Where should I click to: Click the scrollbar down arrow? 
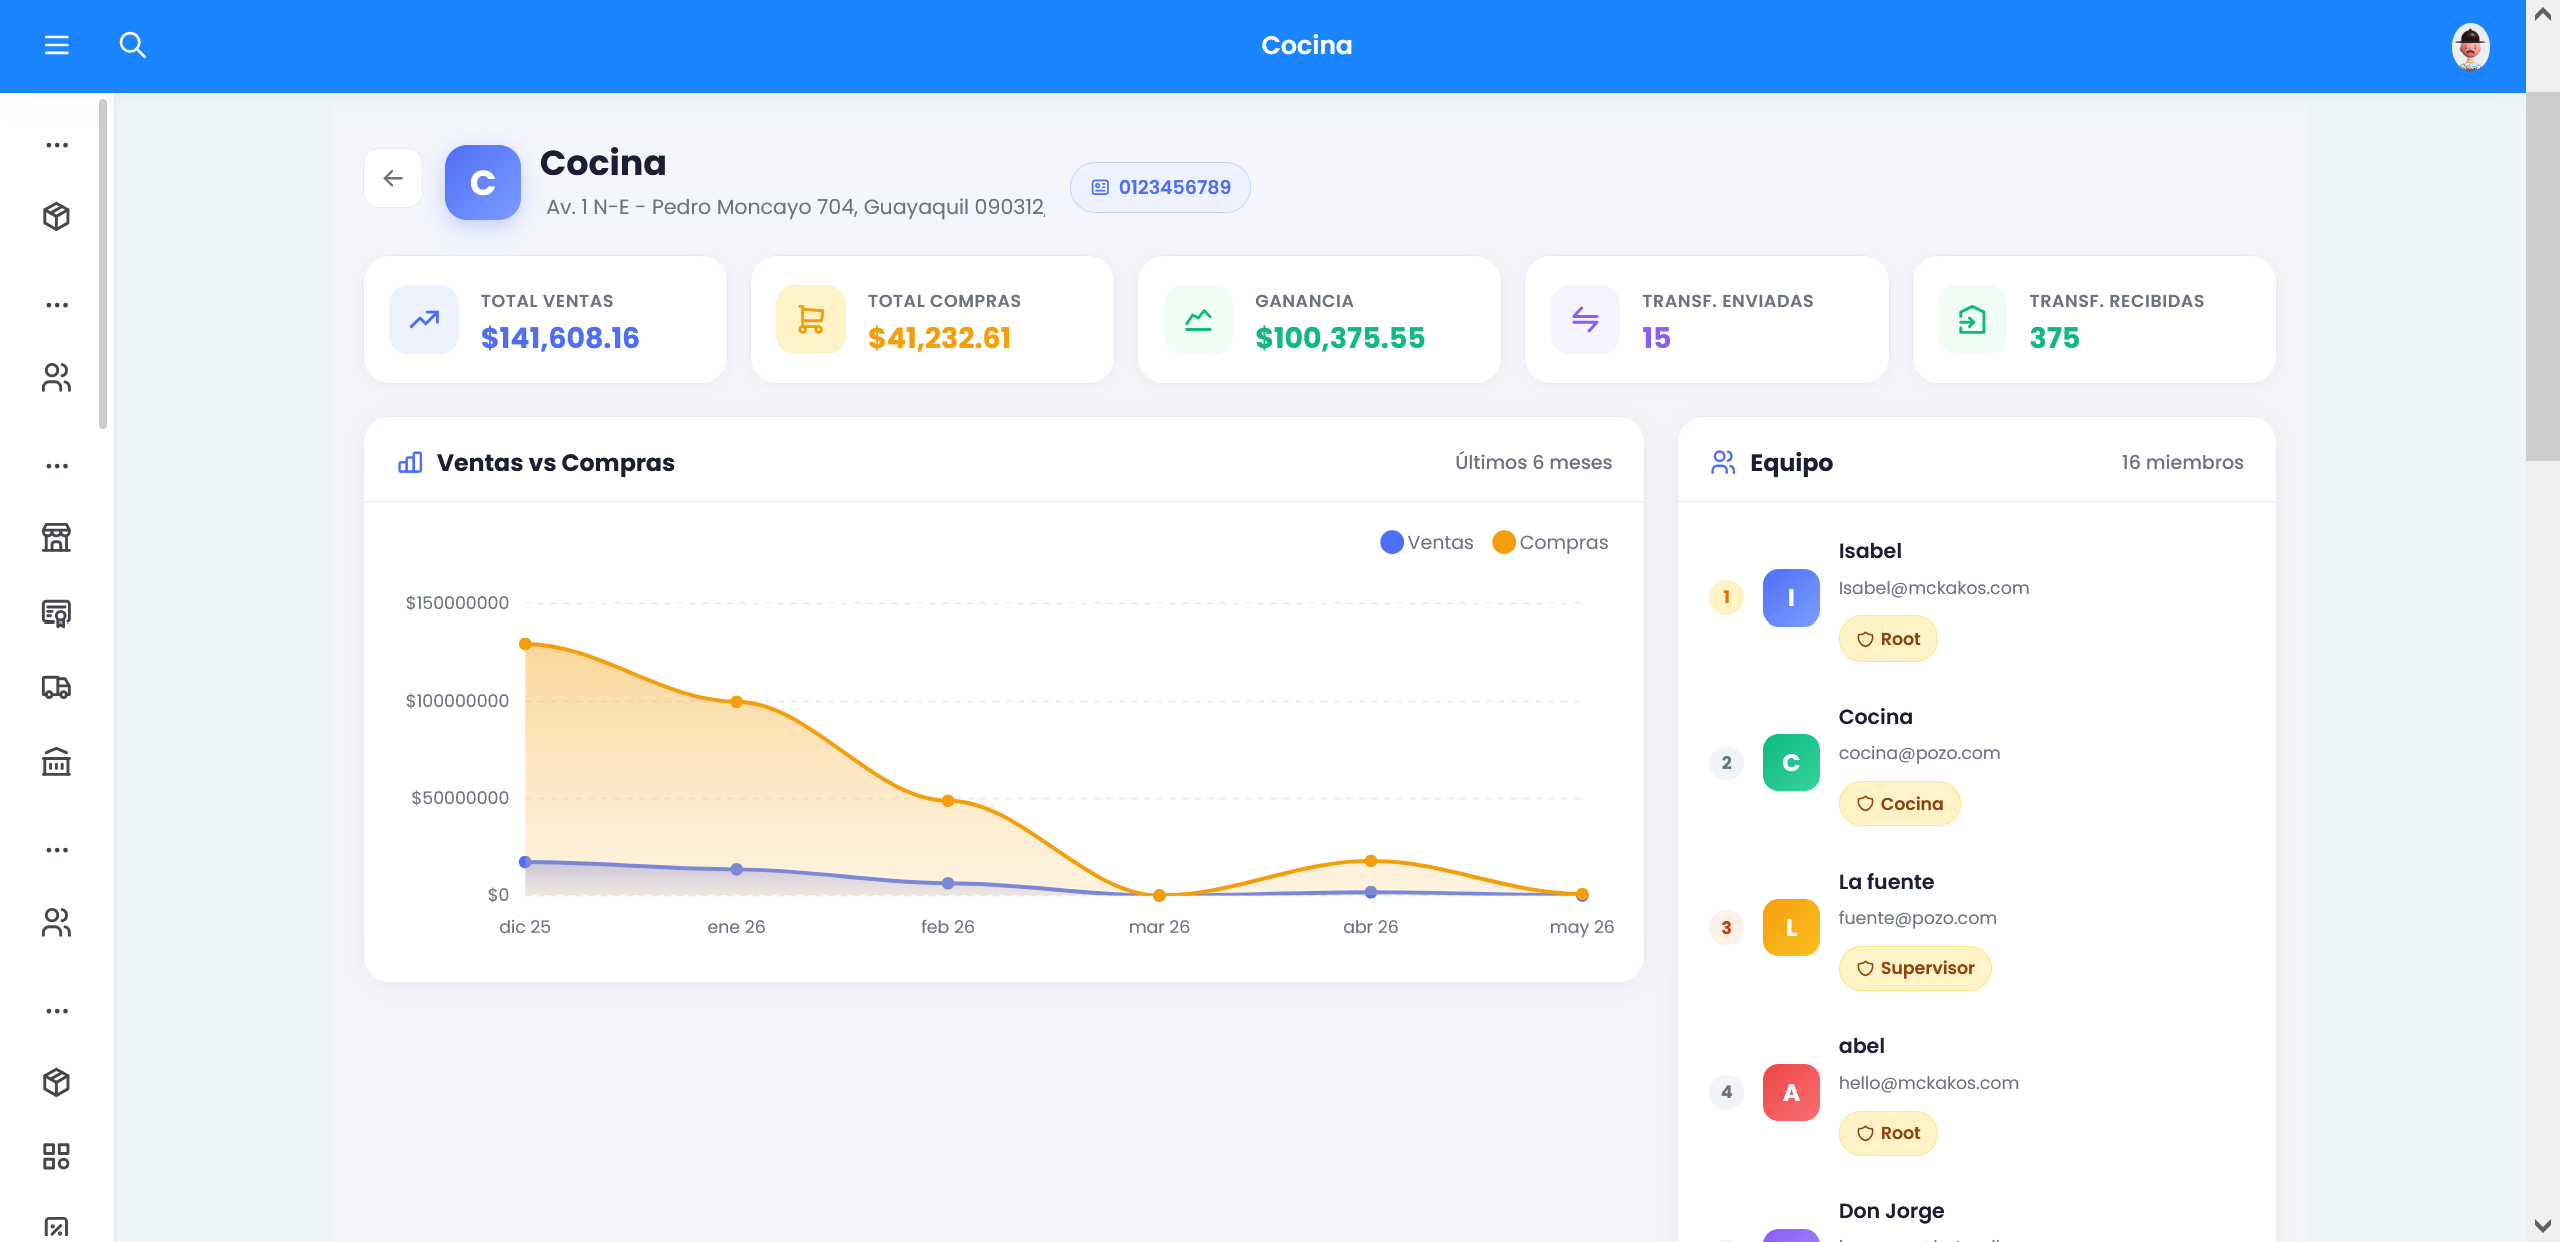click(x=2542, y=1225)
